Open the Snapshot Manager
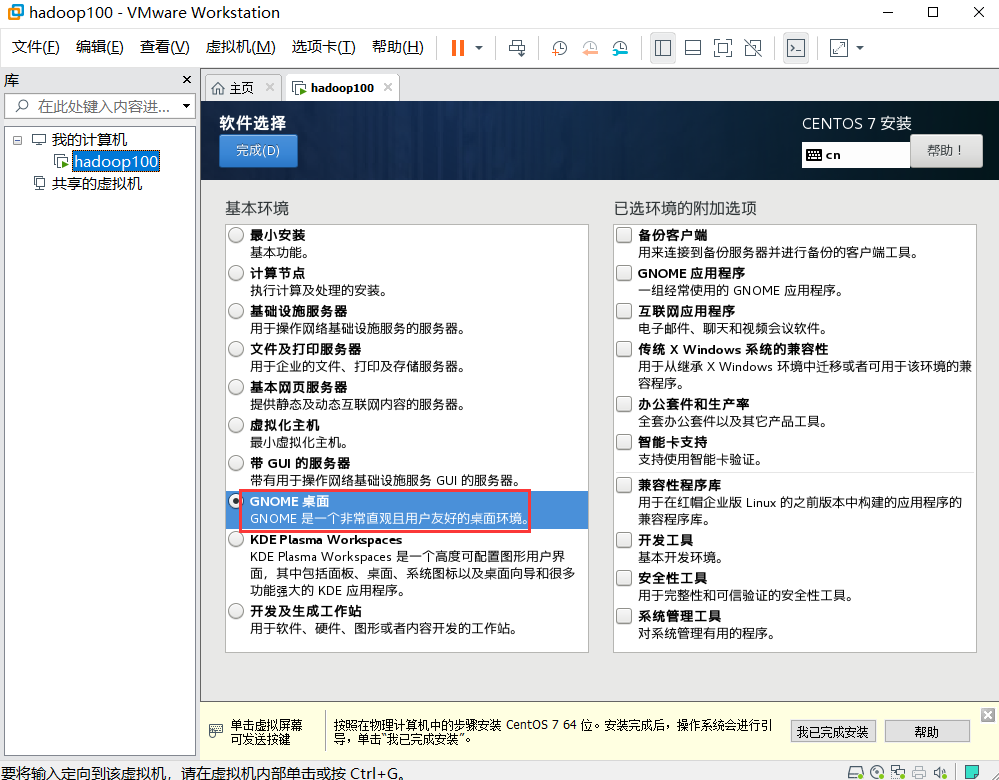This screenshot has width=999, height=780. [618, 47]
